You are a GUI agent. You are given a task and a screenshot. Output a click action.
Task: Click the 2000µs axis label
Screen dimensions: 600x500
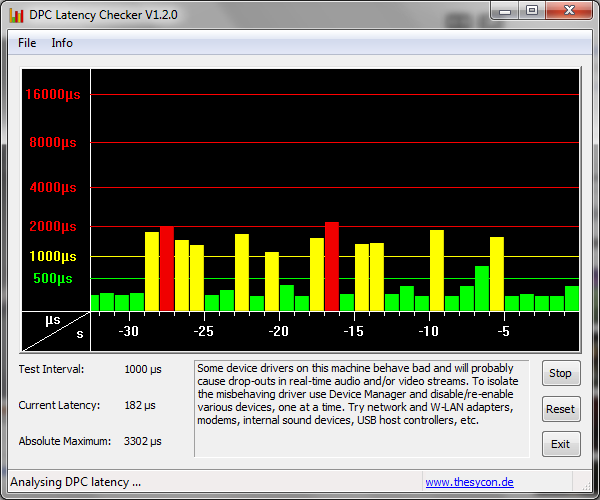pos(53,226)
